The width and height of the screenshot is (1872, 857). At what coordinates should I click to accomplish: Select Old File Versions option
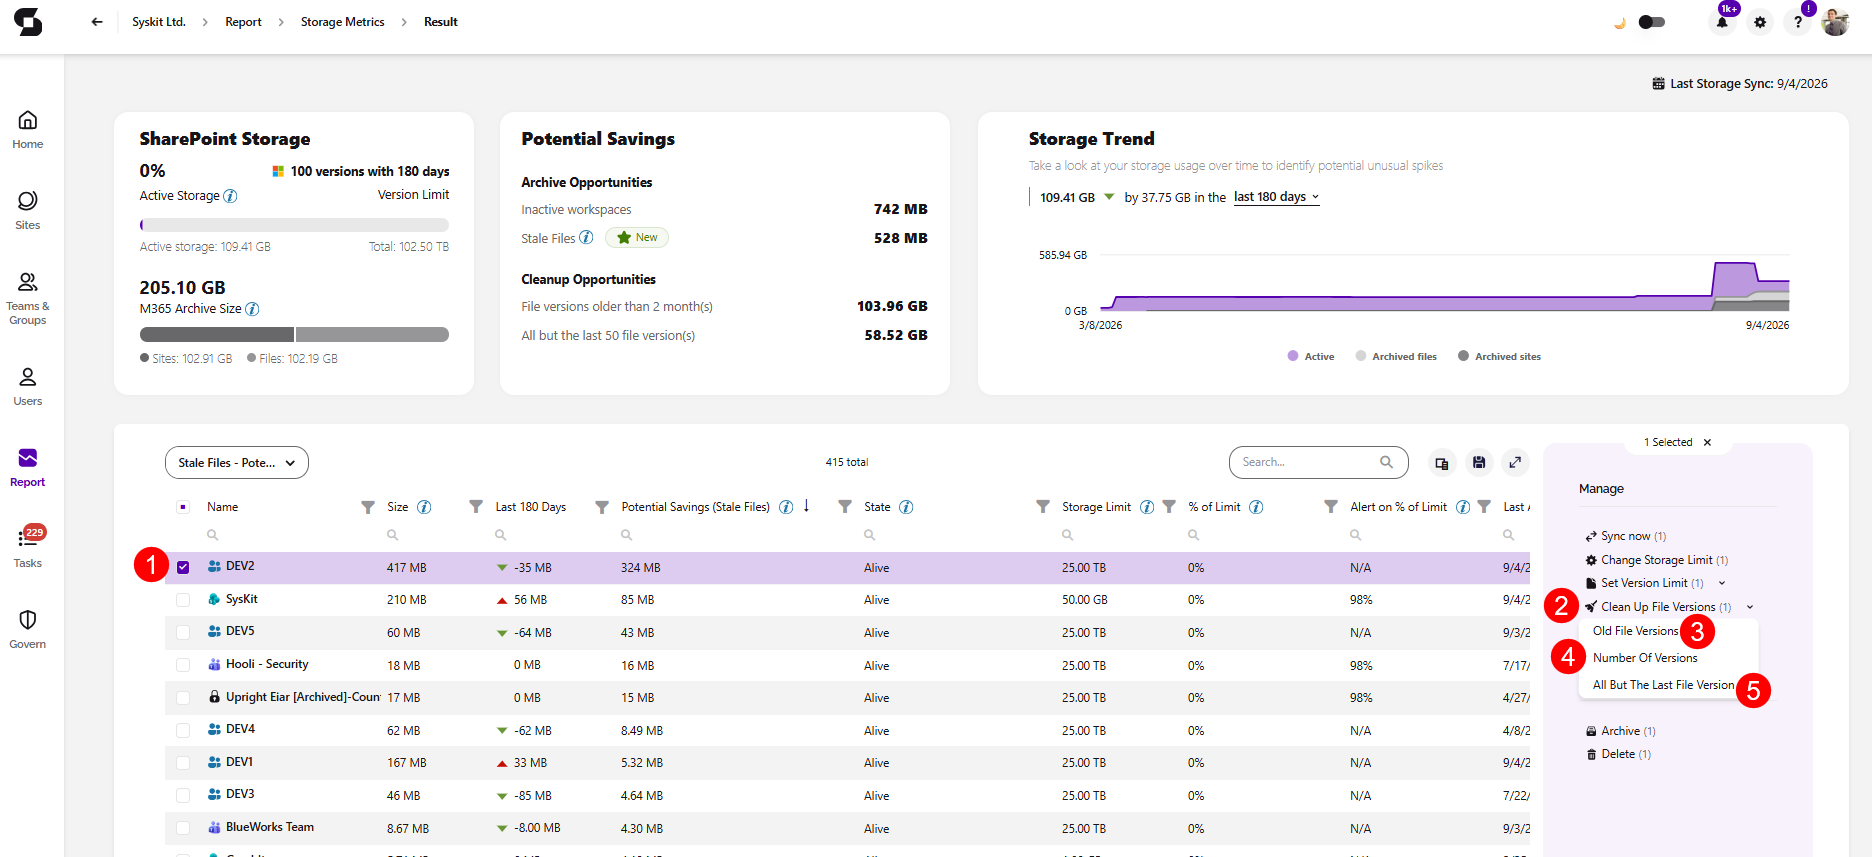point(1636,631)
